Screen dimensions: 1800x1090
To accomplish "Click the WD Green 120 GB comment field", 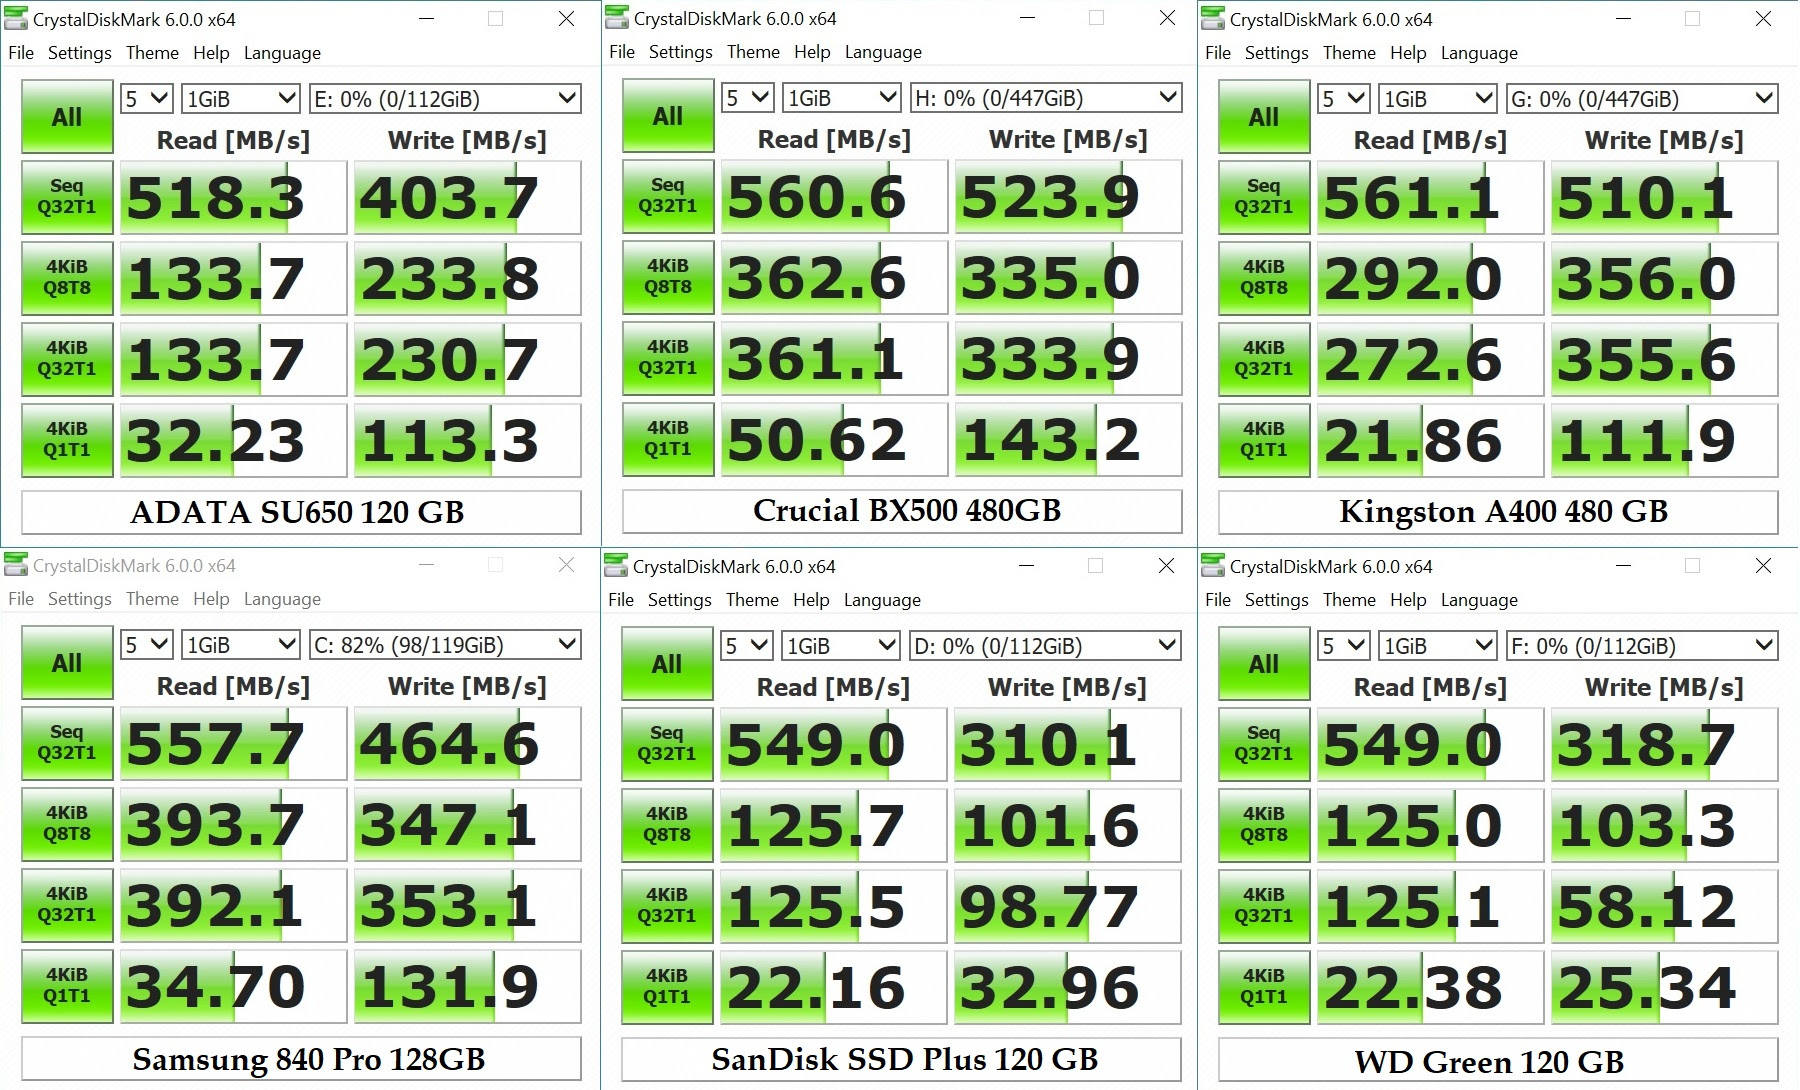I will tap(1498, 1060).
